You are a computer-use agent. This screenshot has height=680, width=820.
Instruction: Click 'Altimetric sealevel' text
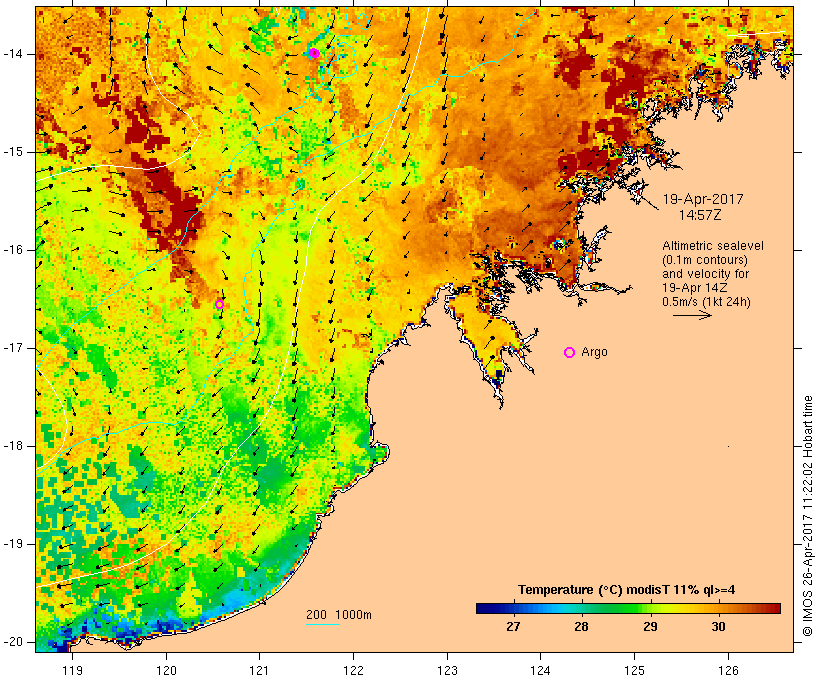point(713,246)
